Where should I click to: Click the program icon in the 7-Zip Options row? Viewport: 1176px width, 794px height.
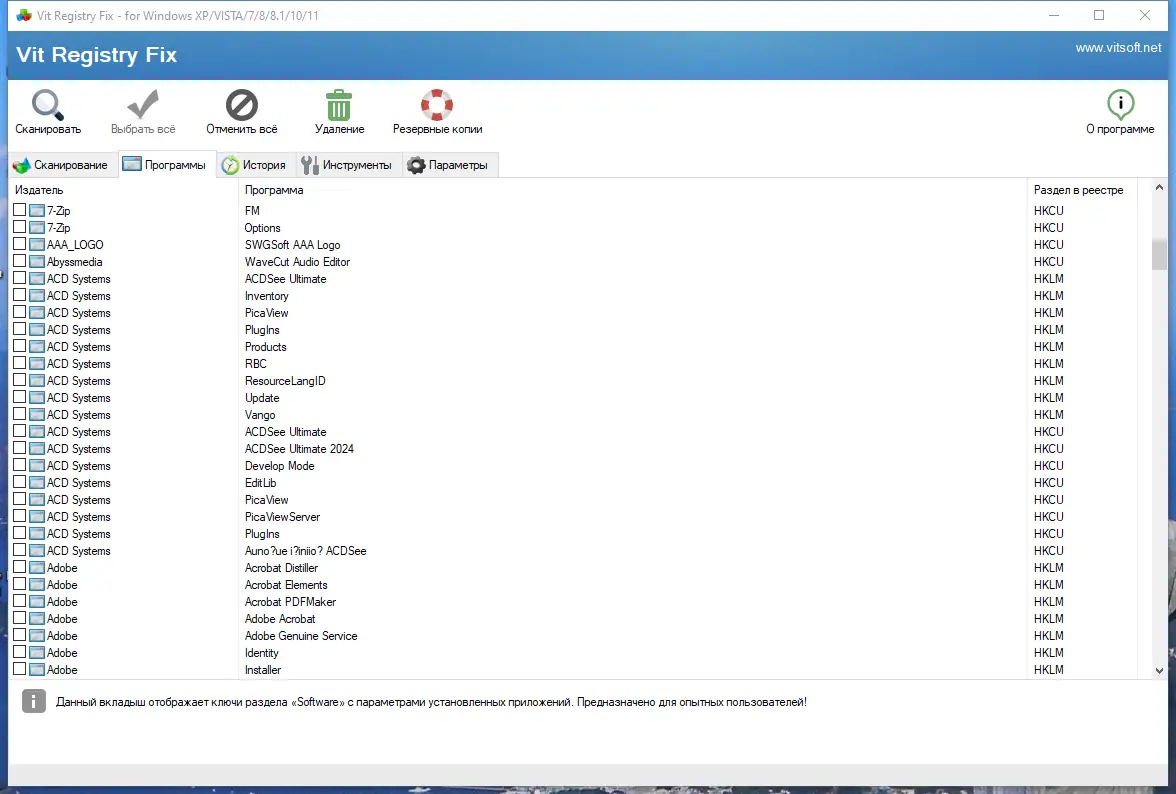coord(37,227)
